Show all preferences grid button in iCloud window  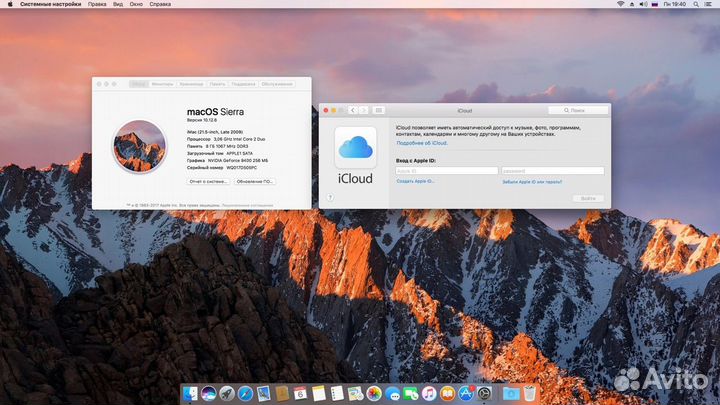pyautogui.click(x=379, y=110)
